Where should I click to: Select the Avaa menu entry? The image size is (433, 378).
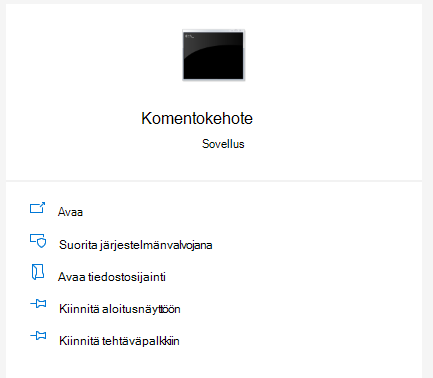click(70, 212)
